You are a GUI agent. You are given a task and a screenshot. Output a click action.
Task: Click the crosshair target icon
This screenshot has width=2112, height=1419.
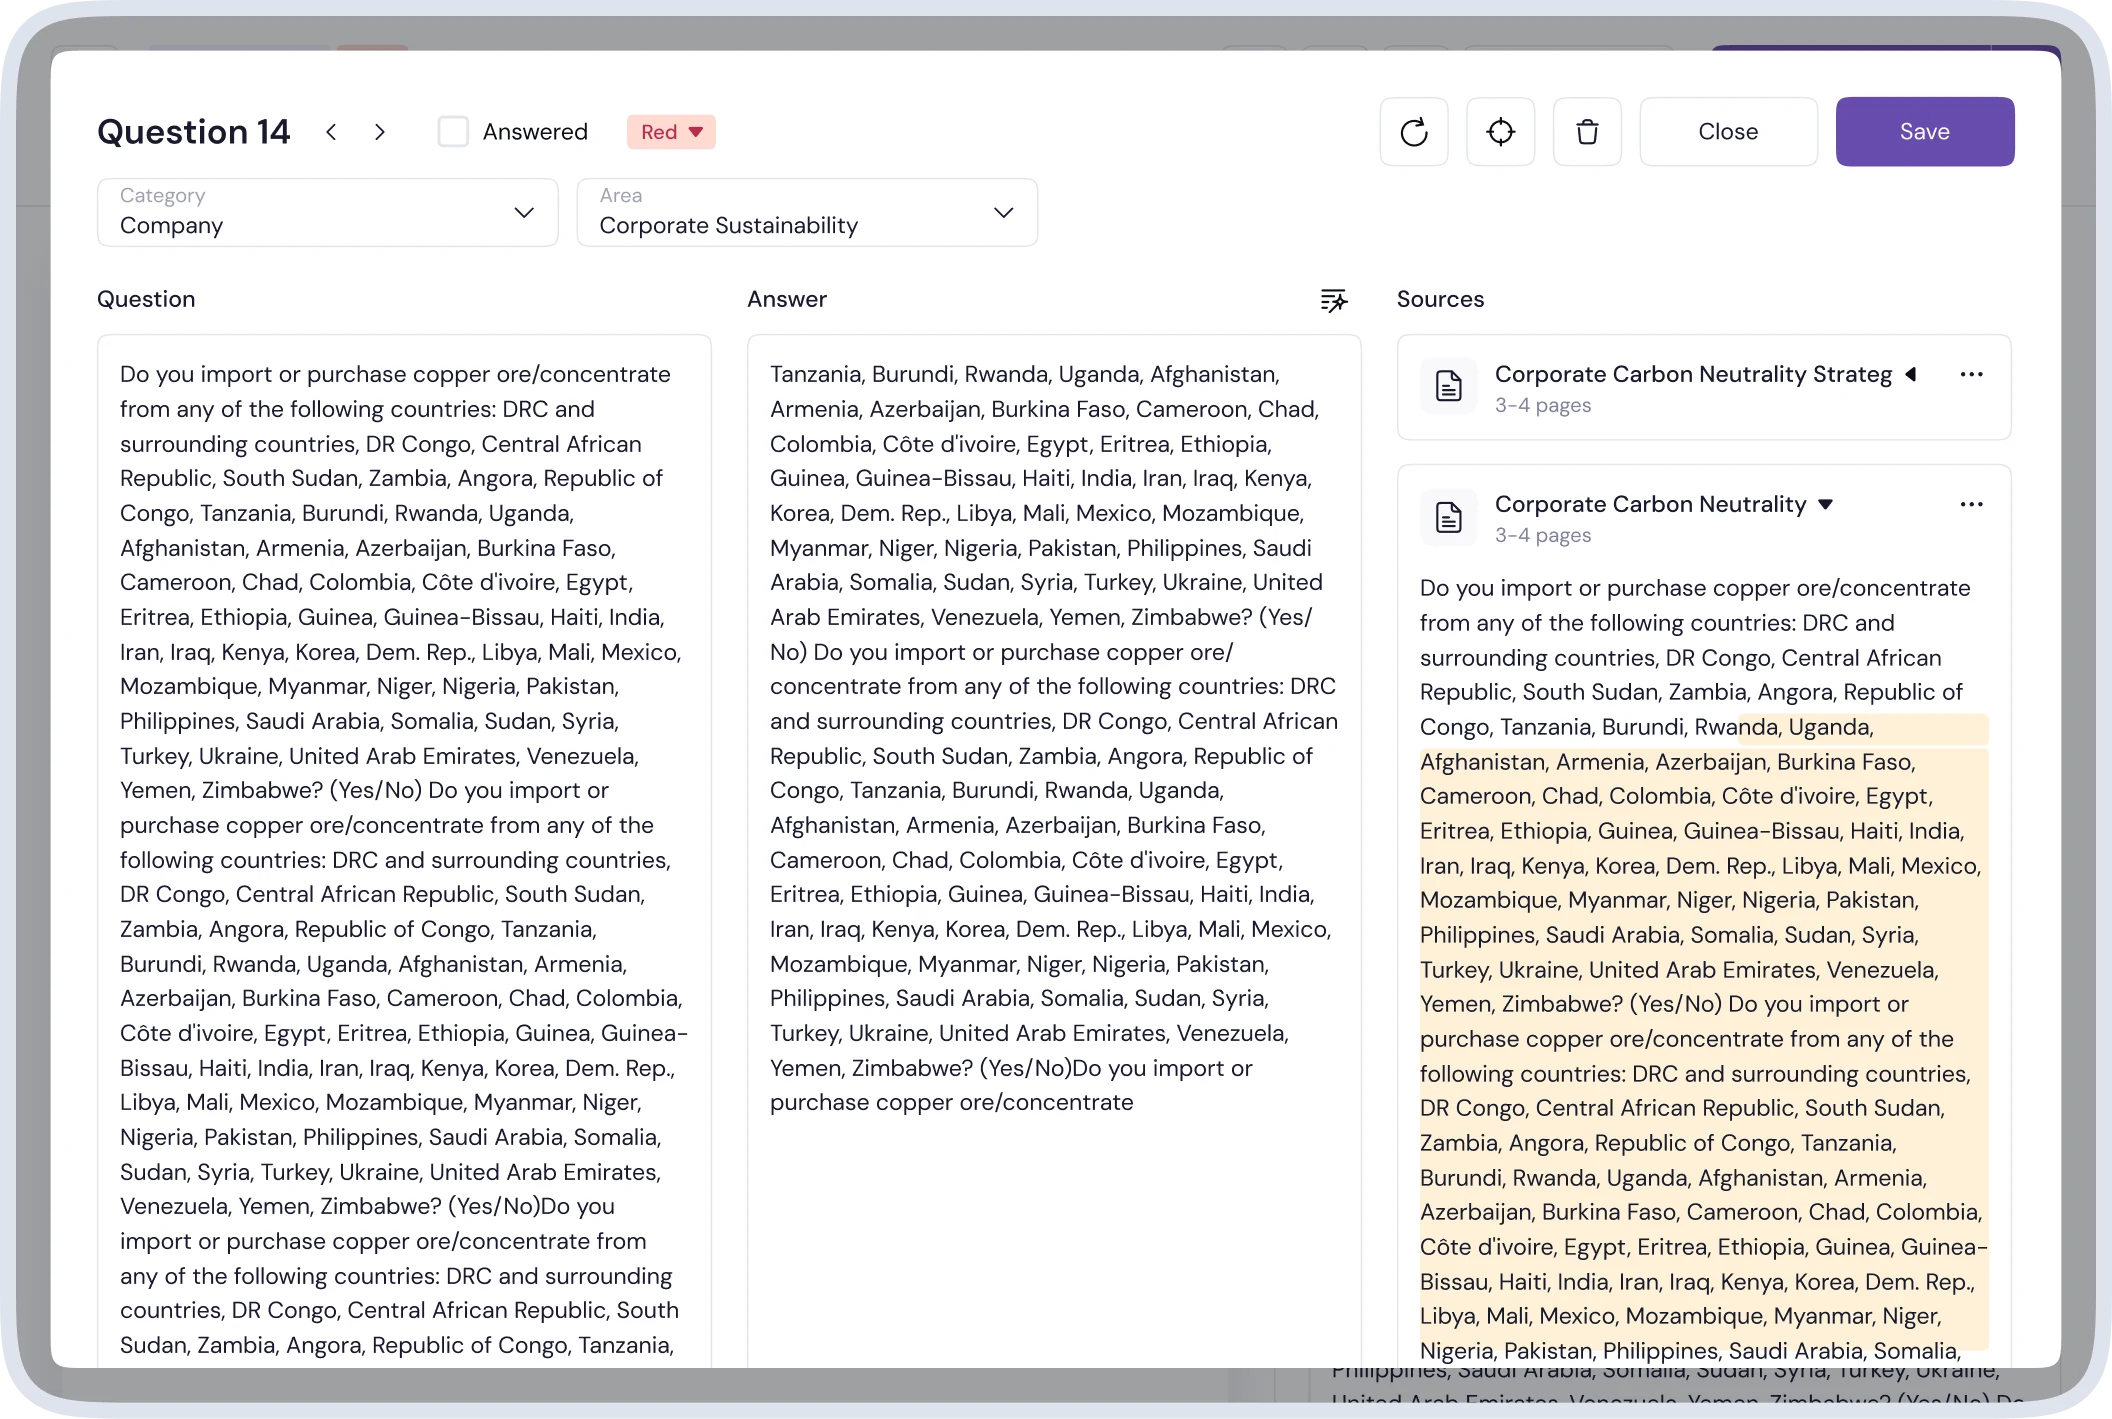(1500, 132)
